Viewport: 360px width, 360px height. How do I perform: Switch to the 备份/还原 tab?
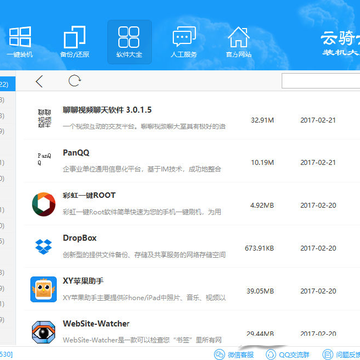75,42
